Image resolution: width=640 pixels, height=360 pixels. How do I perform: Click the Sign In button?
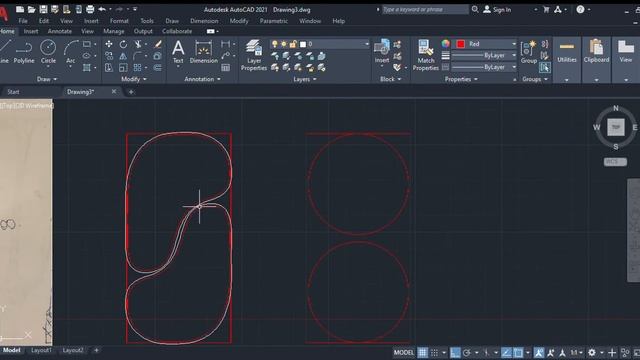click(497, 9)
